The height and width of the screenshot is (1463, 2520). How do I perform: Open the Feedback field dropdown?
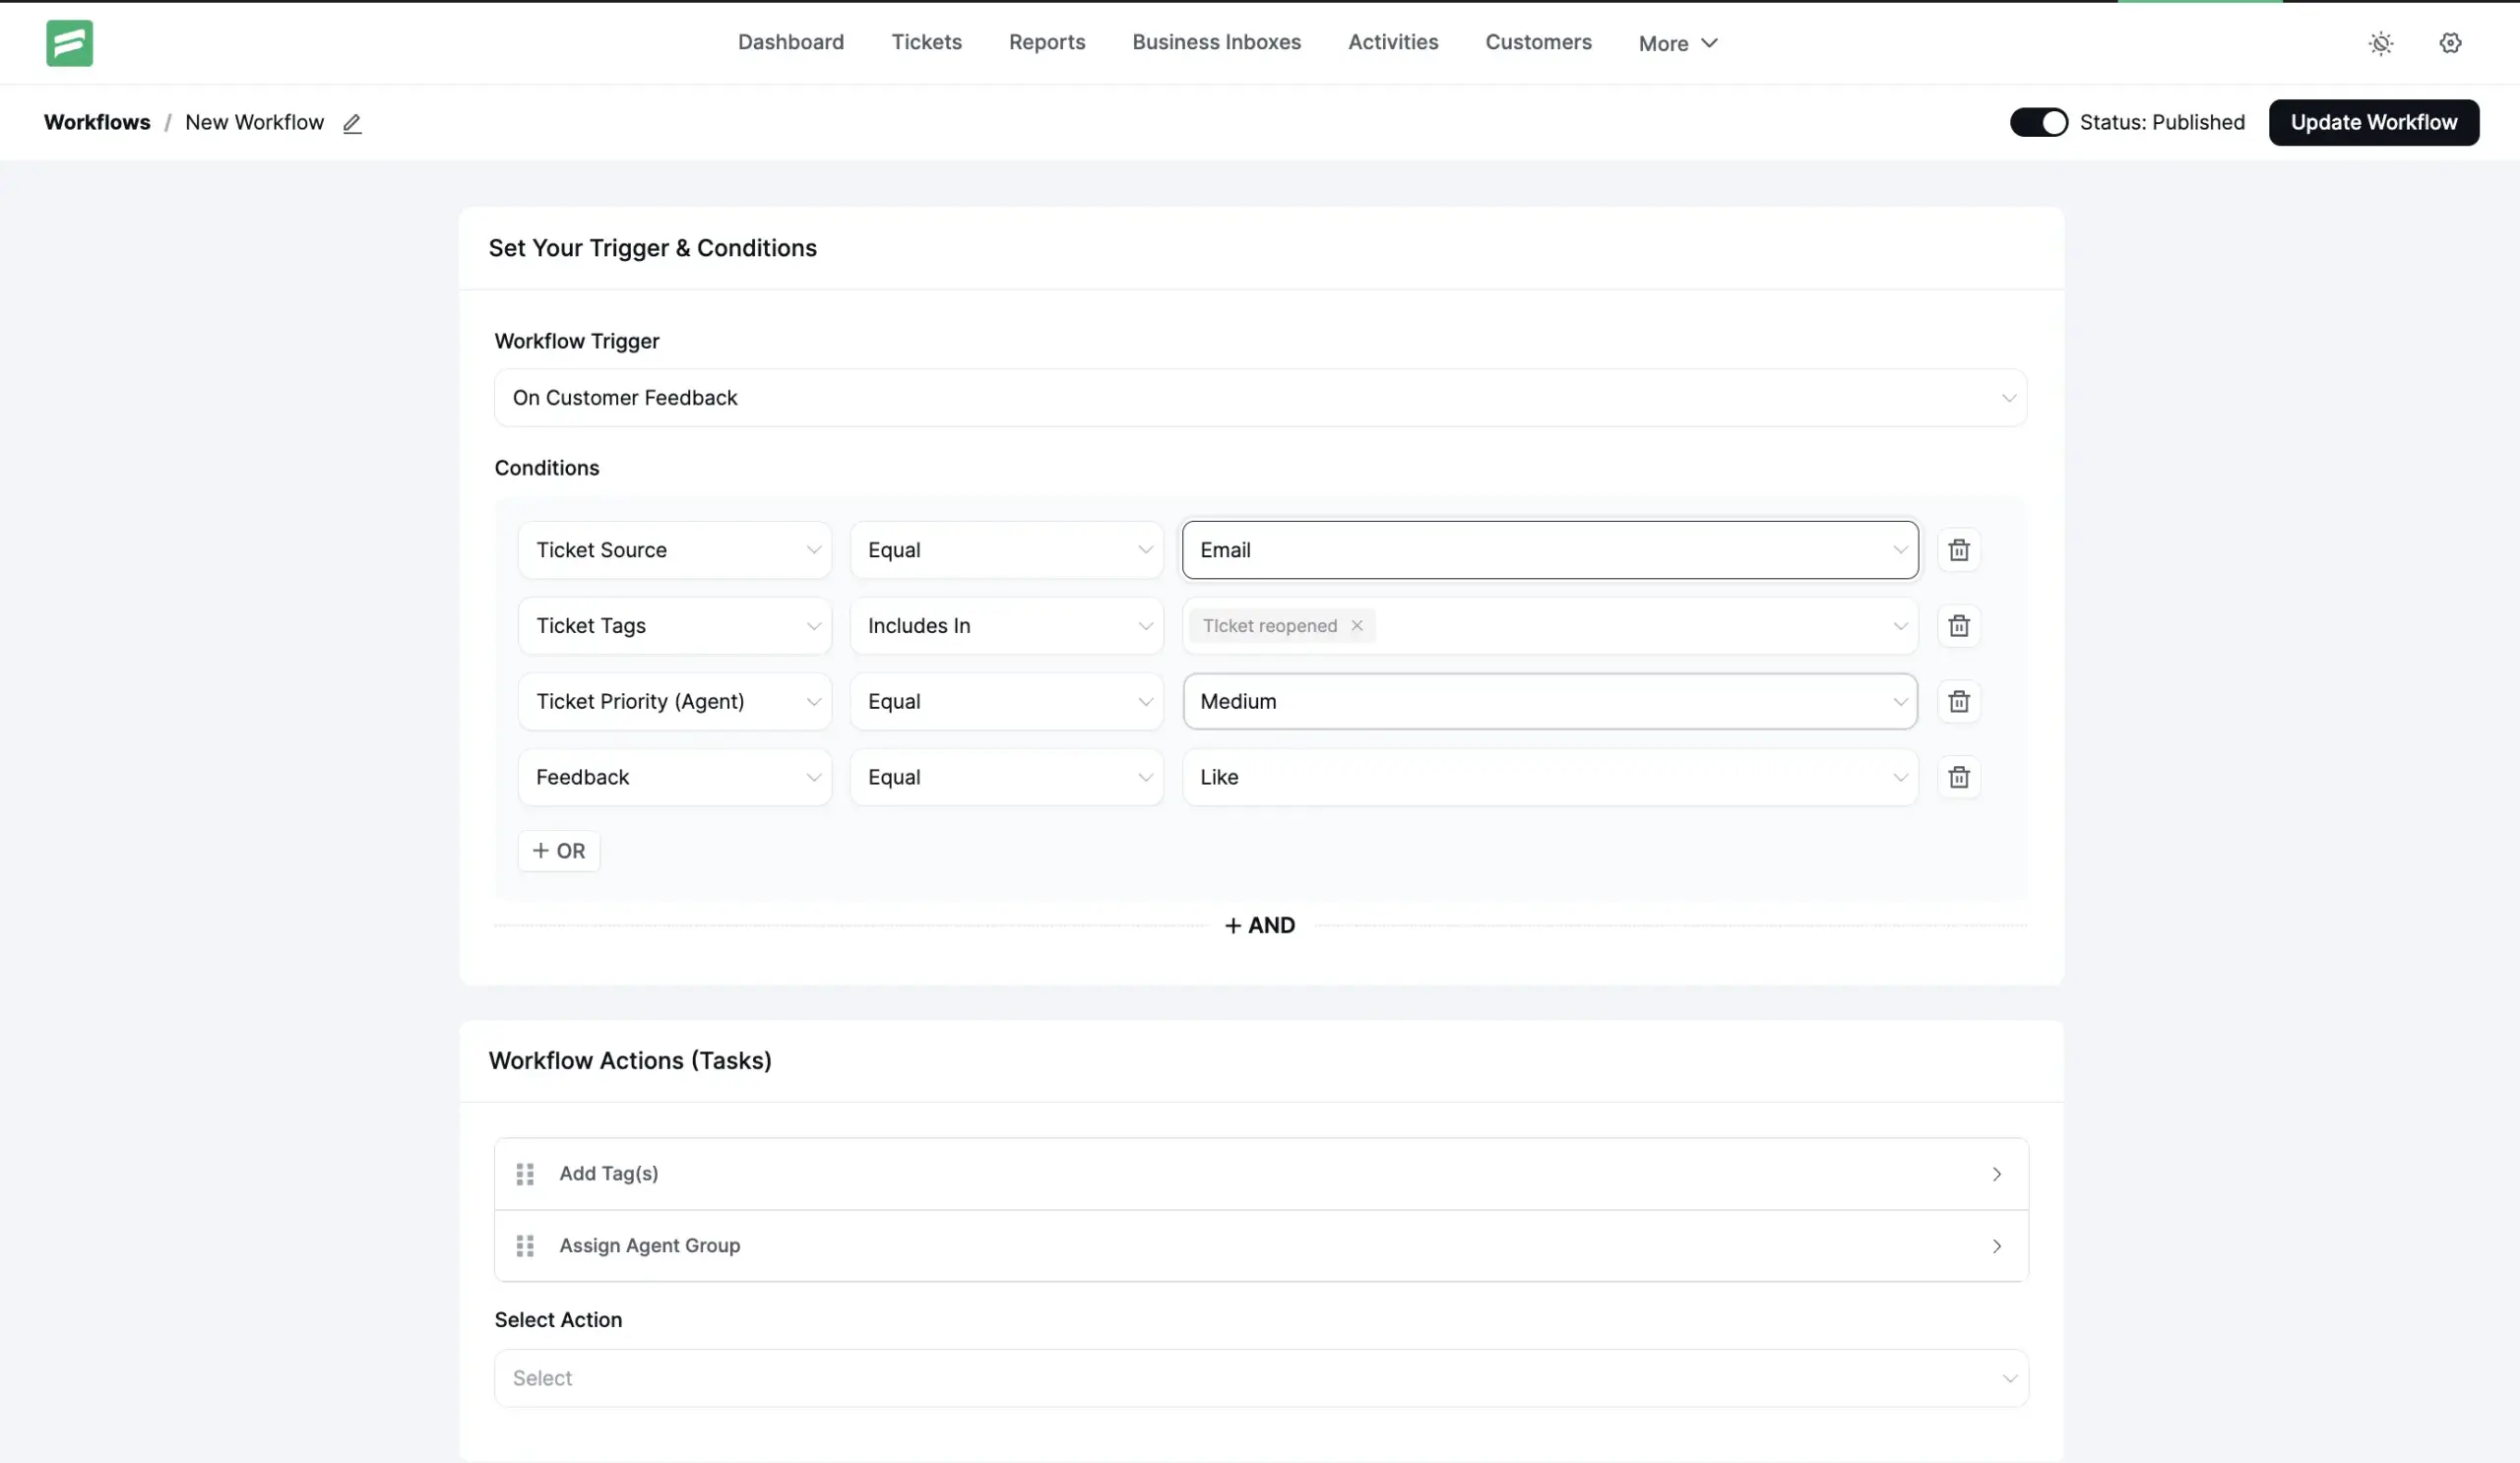pyautogui.click(x=675, y=778)
